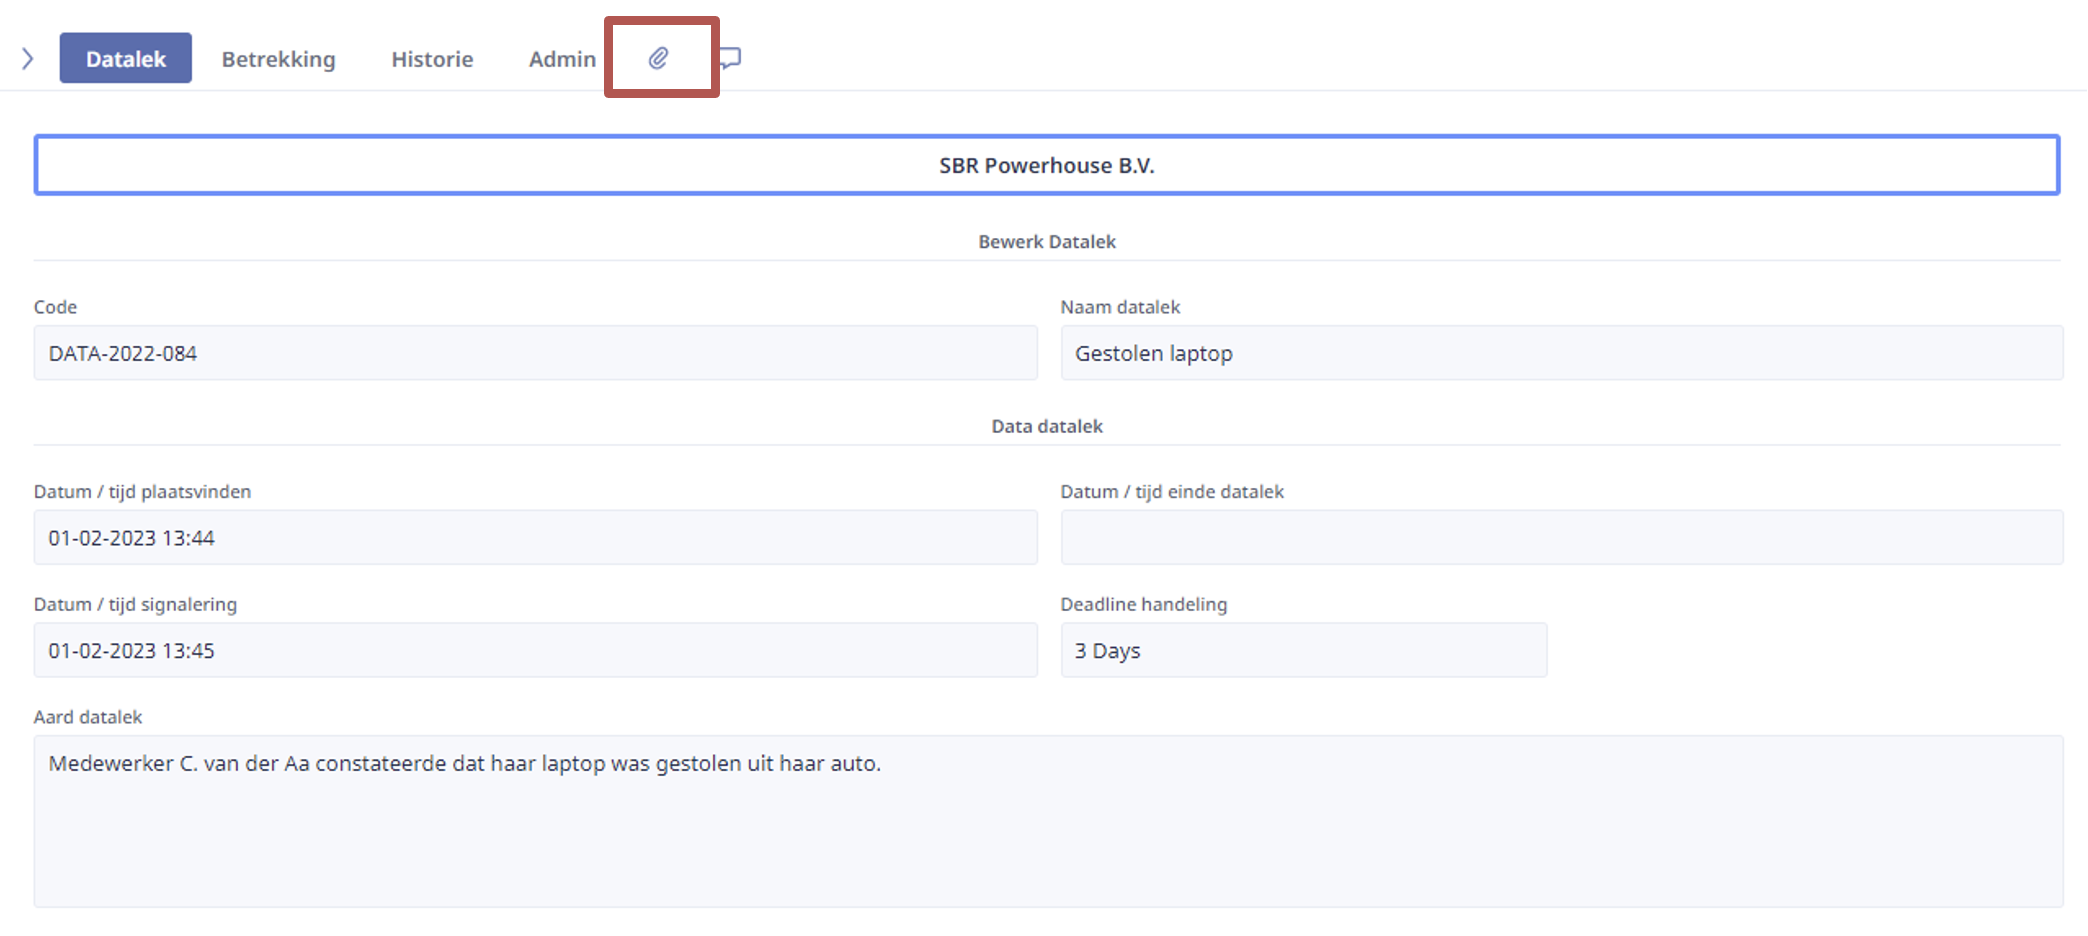
Task: Go to the Admin tab
Action: tap(562, 58)
